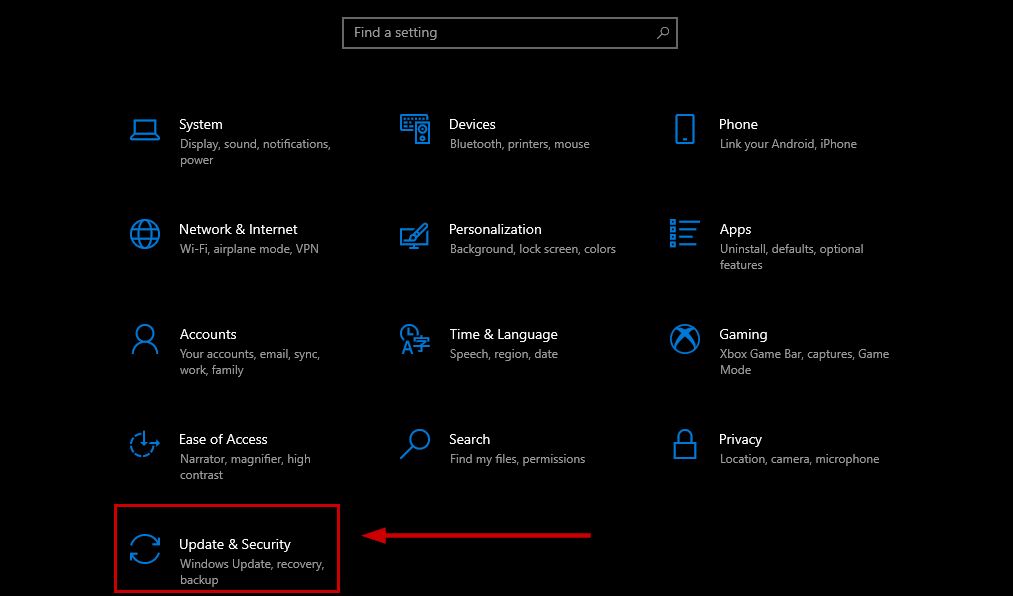Viewport: 1013px width, 596px height.
Task: Click 'Speech, region, date' description
Action: [503, 355]
